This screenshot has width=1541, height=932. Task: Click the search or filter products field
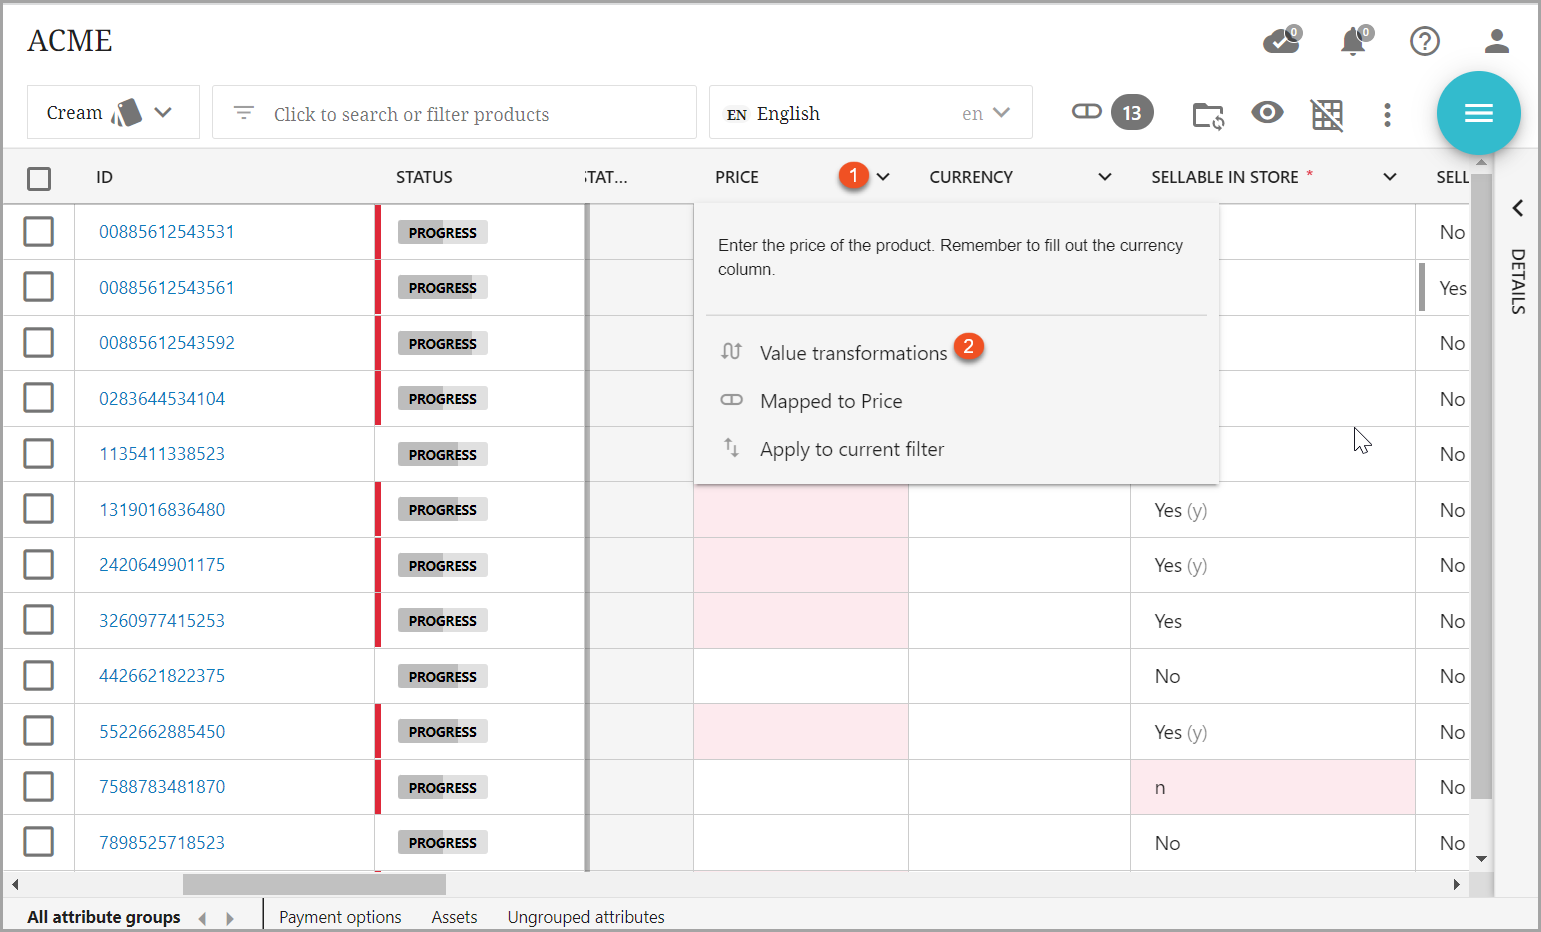455,114
